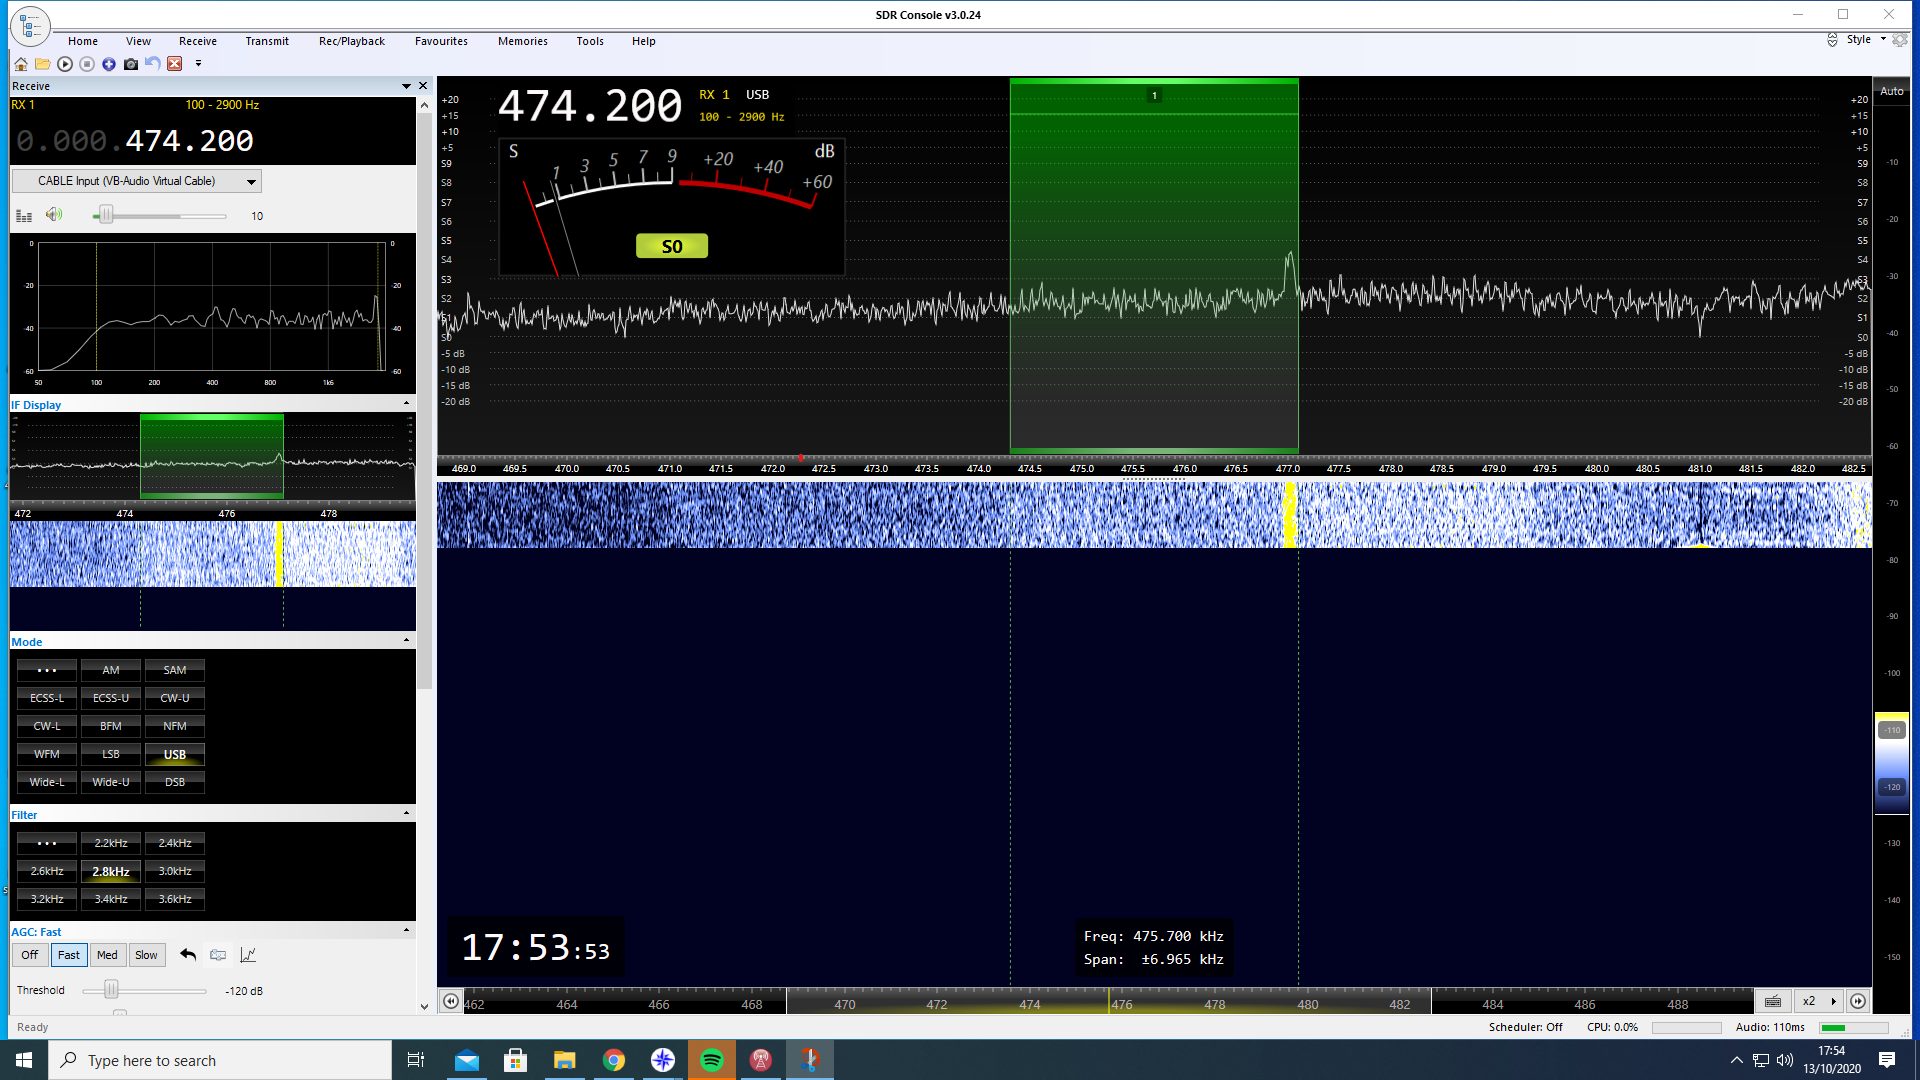The height and width of the screenshot is (1080, 1920).
Task: Mute audio with the speaker icon
Action: click(x=54, y=215)
